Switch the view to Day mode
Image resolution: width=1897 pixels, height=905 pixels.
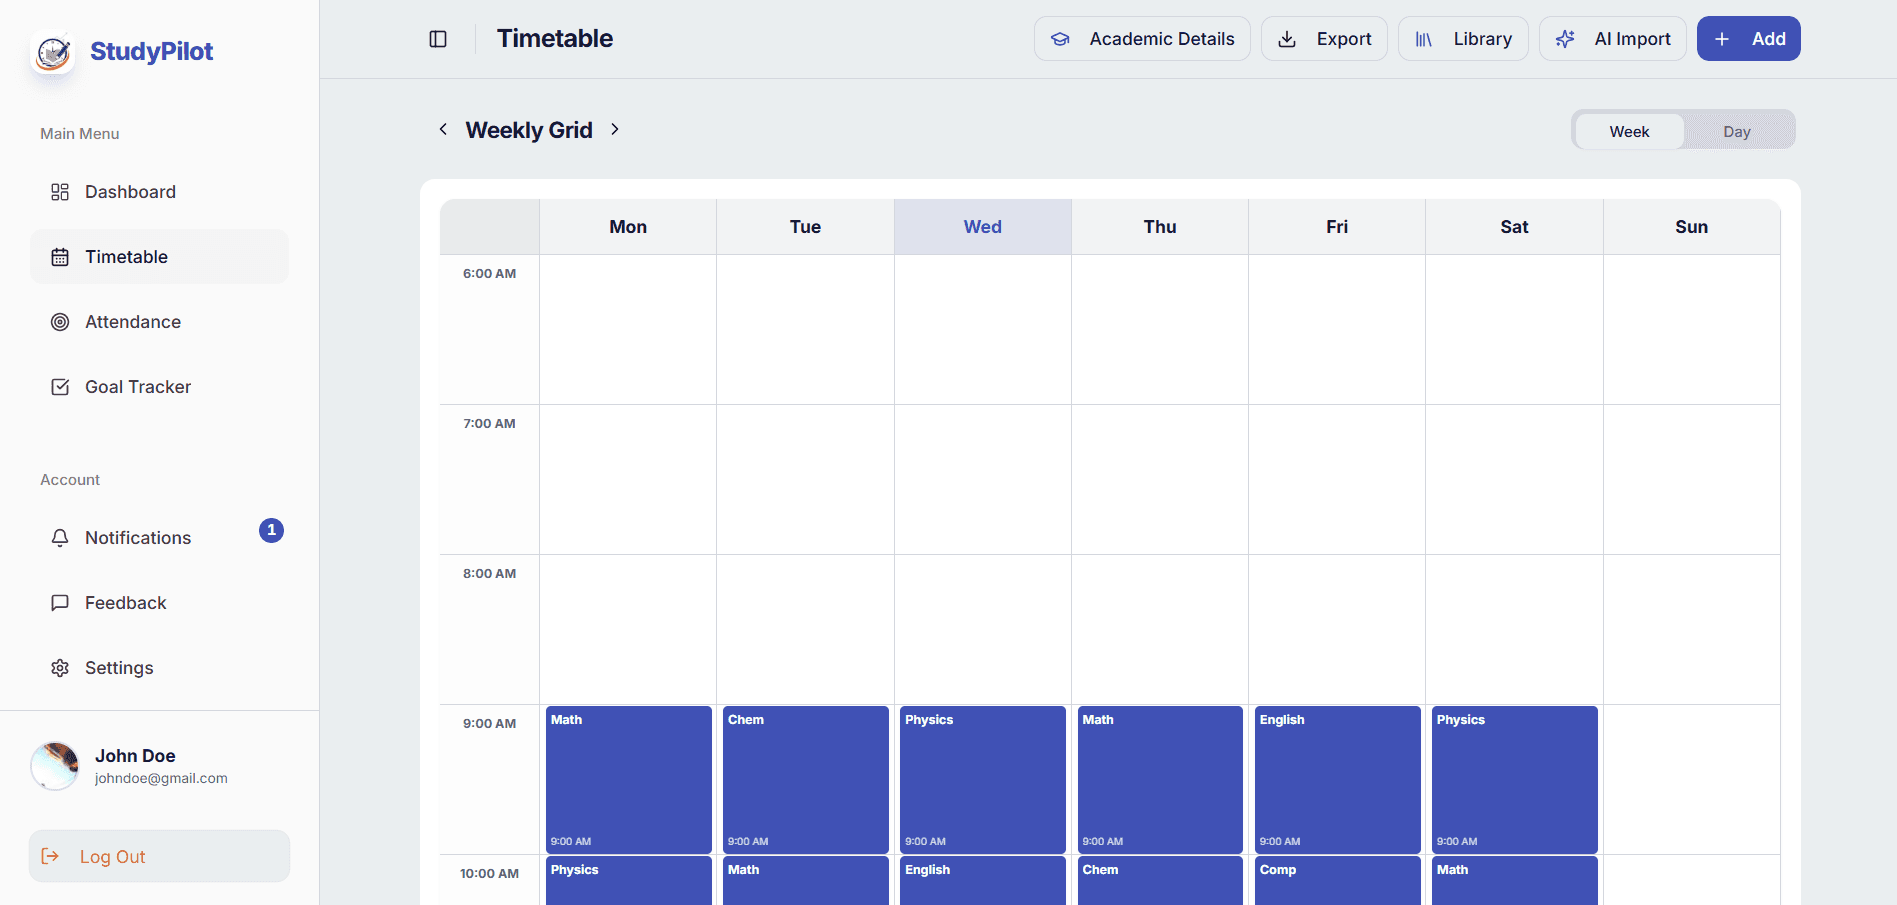pyautogui.click(x=1737, y=130)
